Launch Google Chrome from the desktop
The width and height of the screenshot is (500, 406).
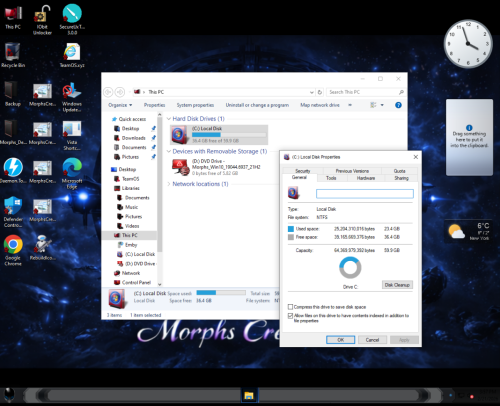13,251
